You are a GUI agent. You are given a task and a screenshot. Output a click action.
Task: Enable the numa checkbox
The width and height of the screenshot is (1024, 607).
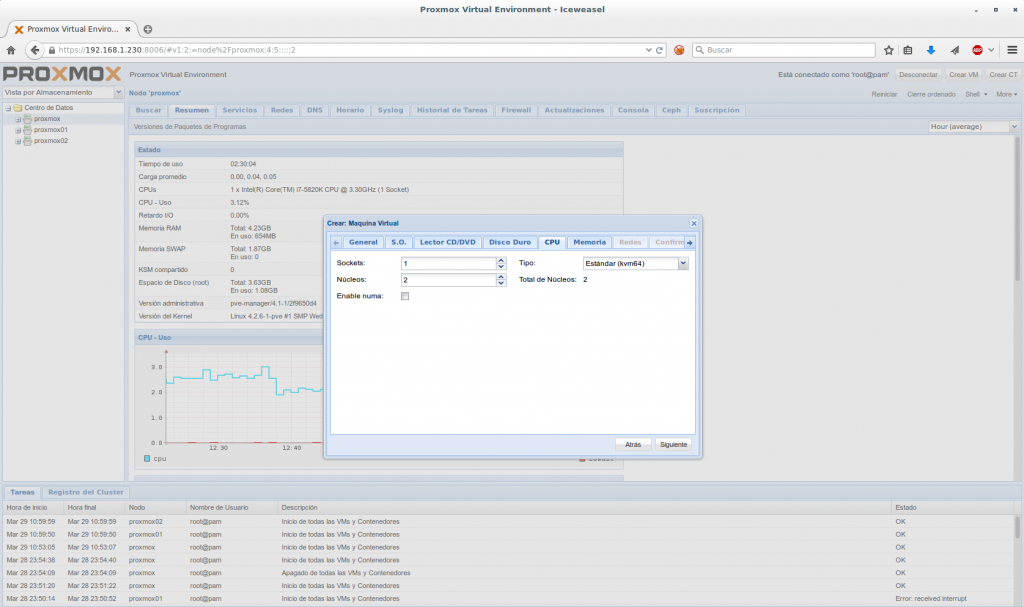click(405, 296)
